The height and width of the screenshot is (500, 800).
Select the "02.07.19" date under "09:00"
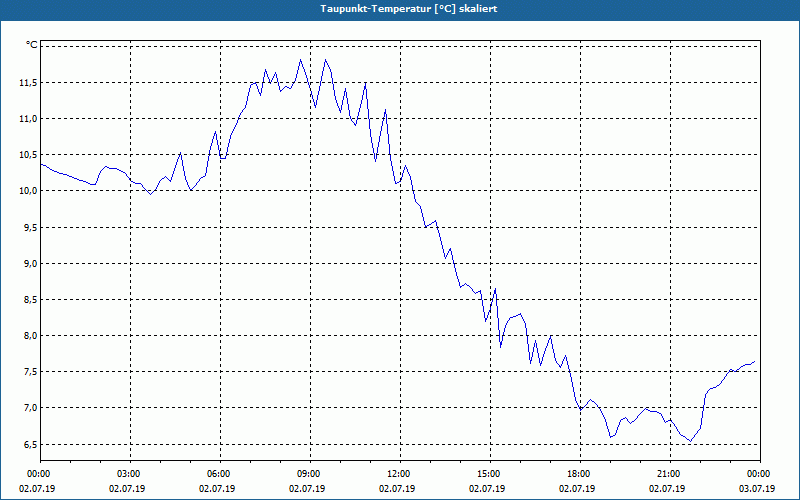click(307, 488)
